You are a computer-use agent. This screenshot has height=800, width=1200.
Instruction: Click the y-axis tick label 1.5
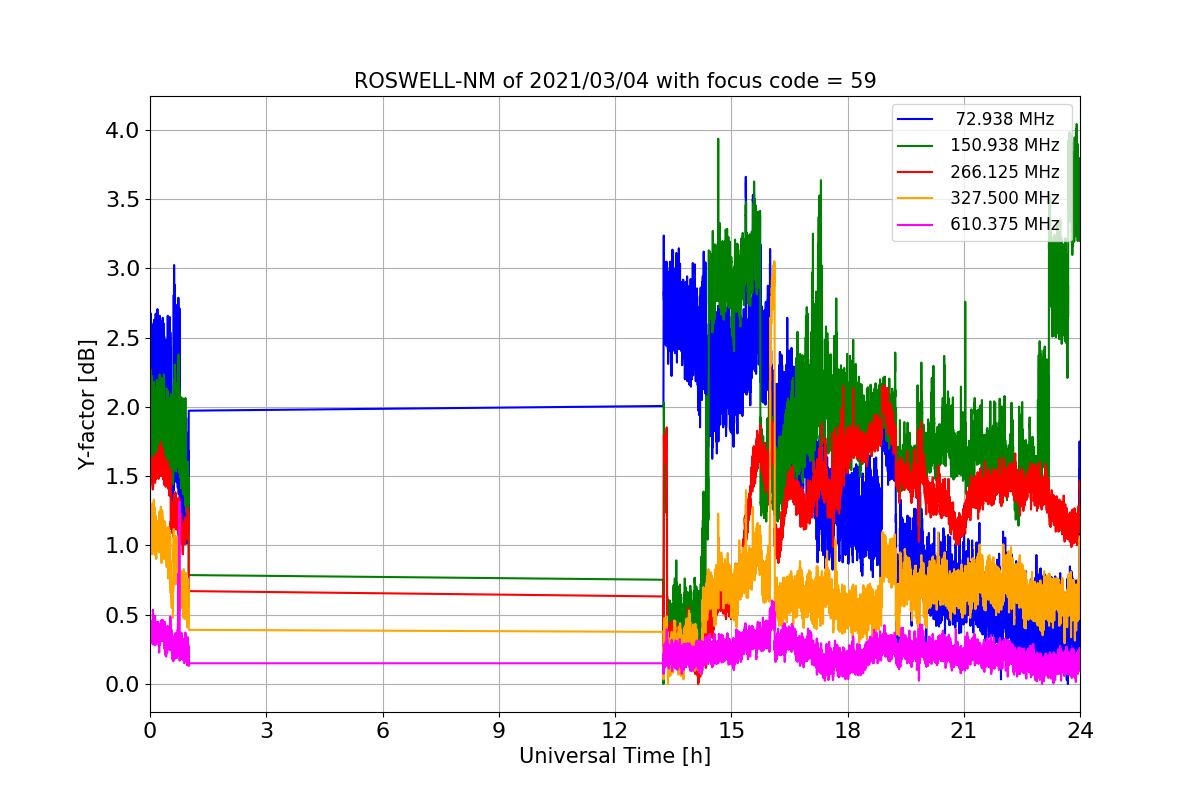(x=123, y=477)
